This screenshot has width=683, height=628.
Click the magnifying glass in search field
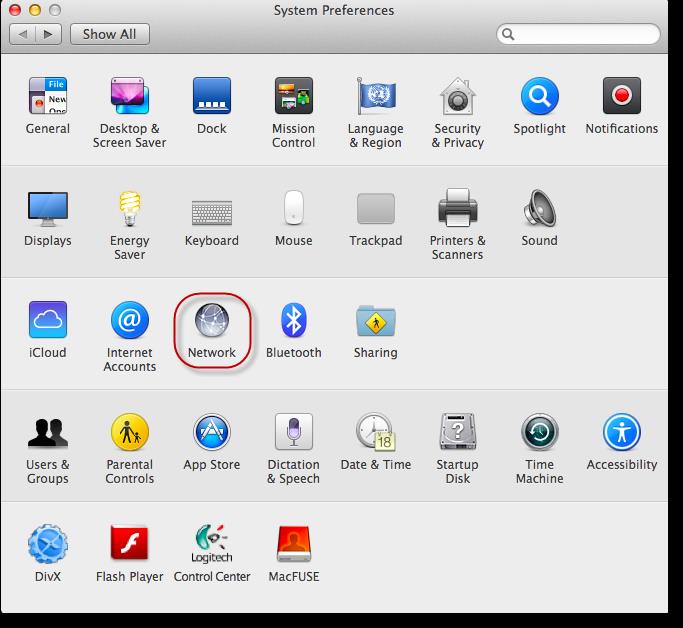coord(508,34)
